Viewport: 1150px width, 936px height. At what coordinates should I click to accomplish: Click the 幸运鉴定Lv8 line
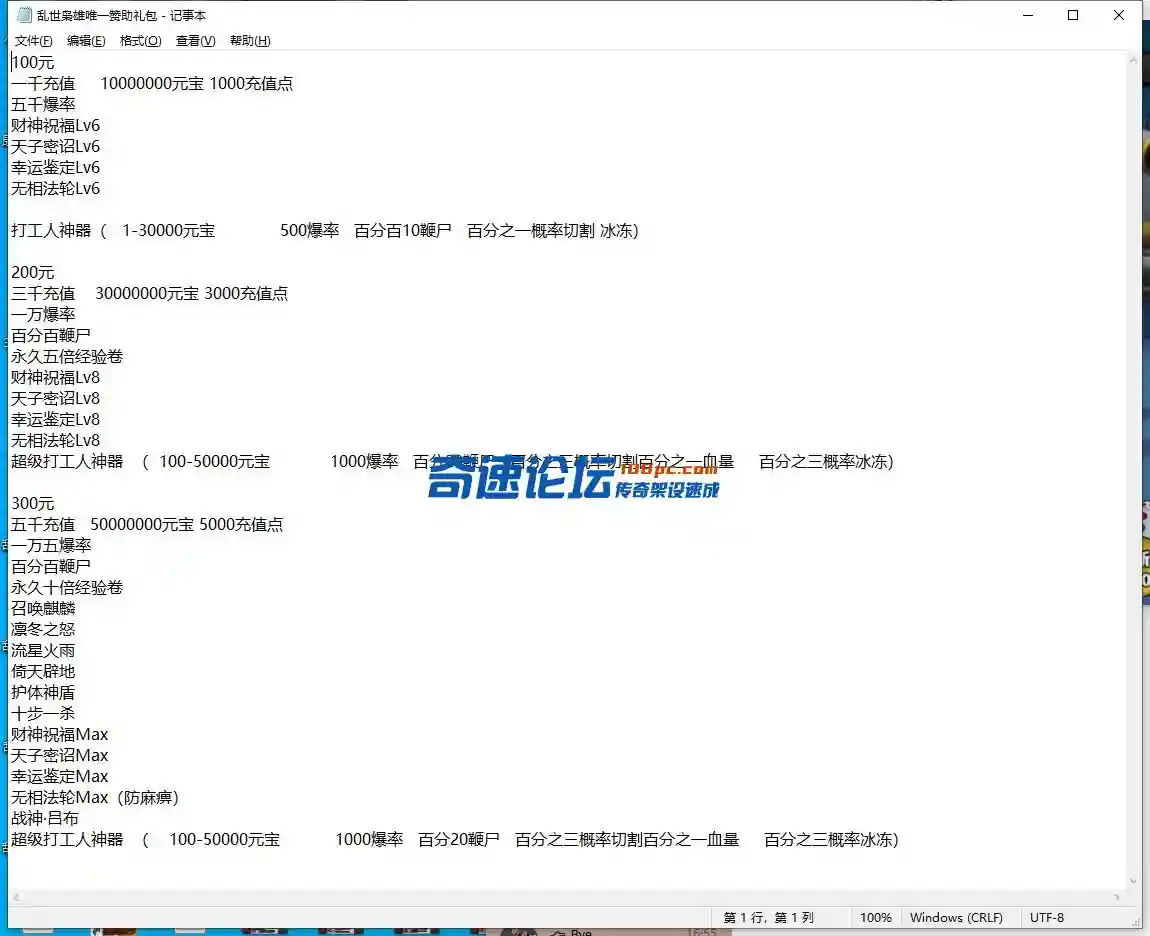(55, 420)
